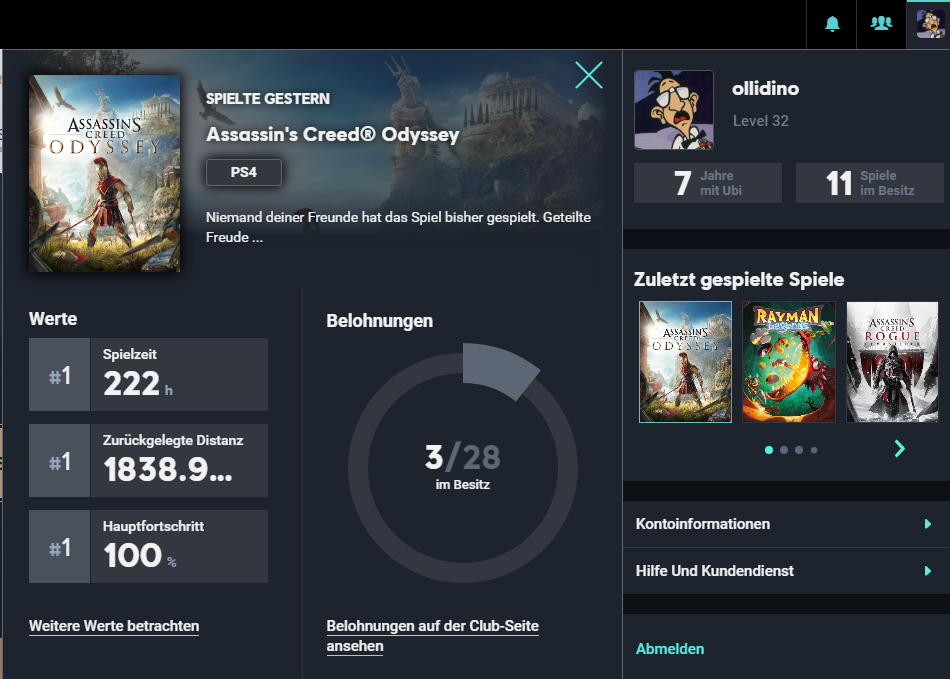Open Weitere Werte betrachten link
Image resolution: width=950 pixels, height=679 pixels.
pos(114,626)
